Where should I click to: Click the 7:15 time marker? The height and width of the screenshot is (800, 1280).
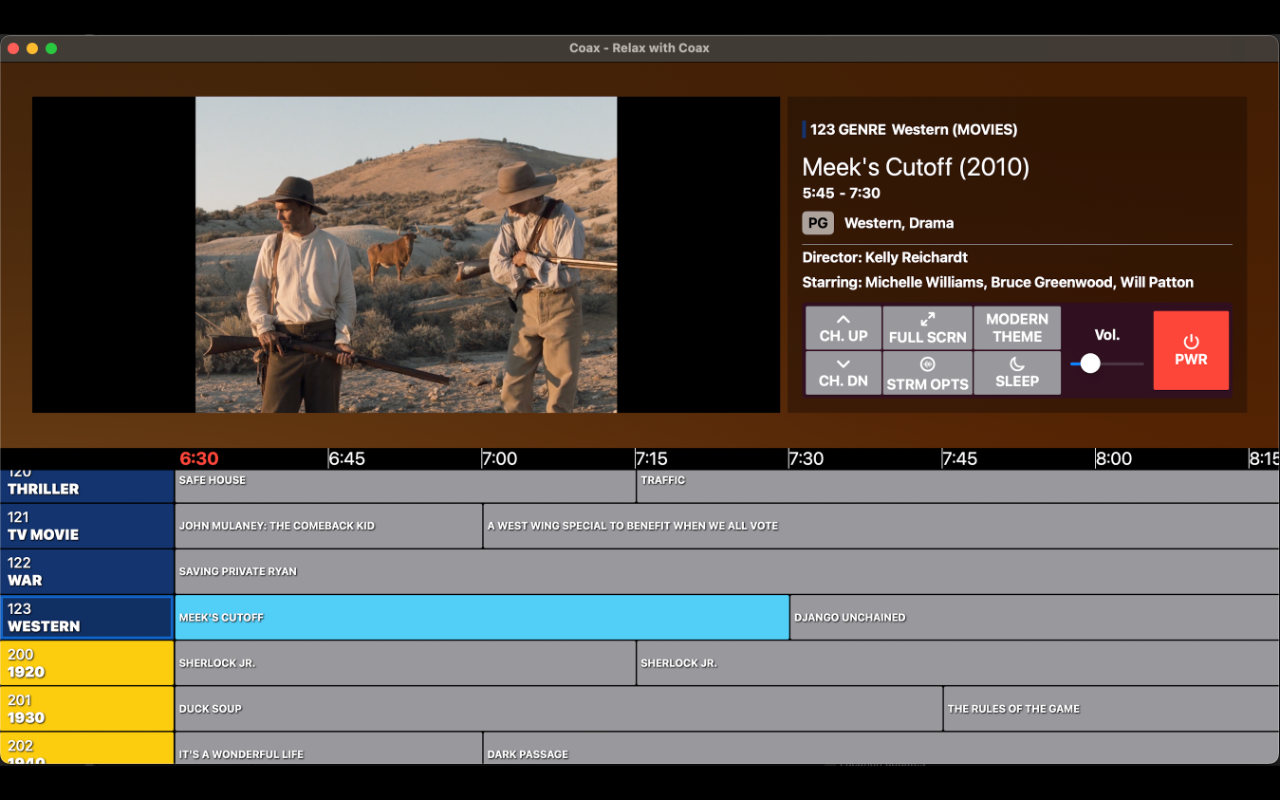[652, 458]
